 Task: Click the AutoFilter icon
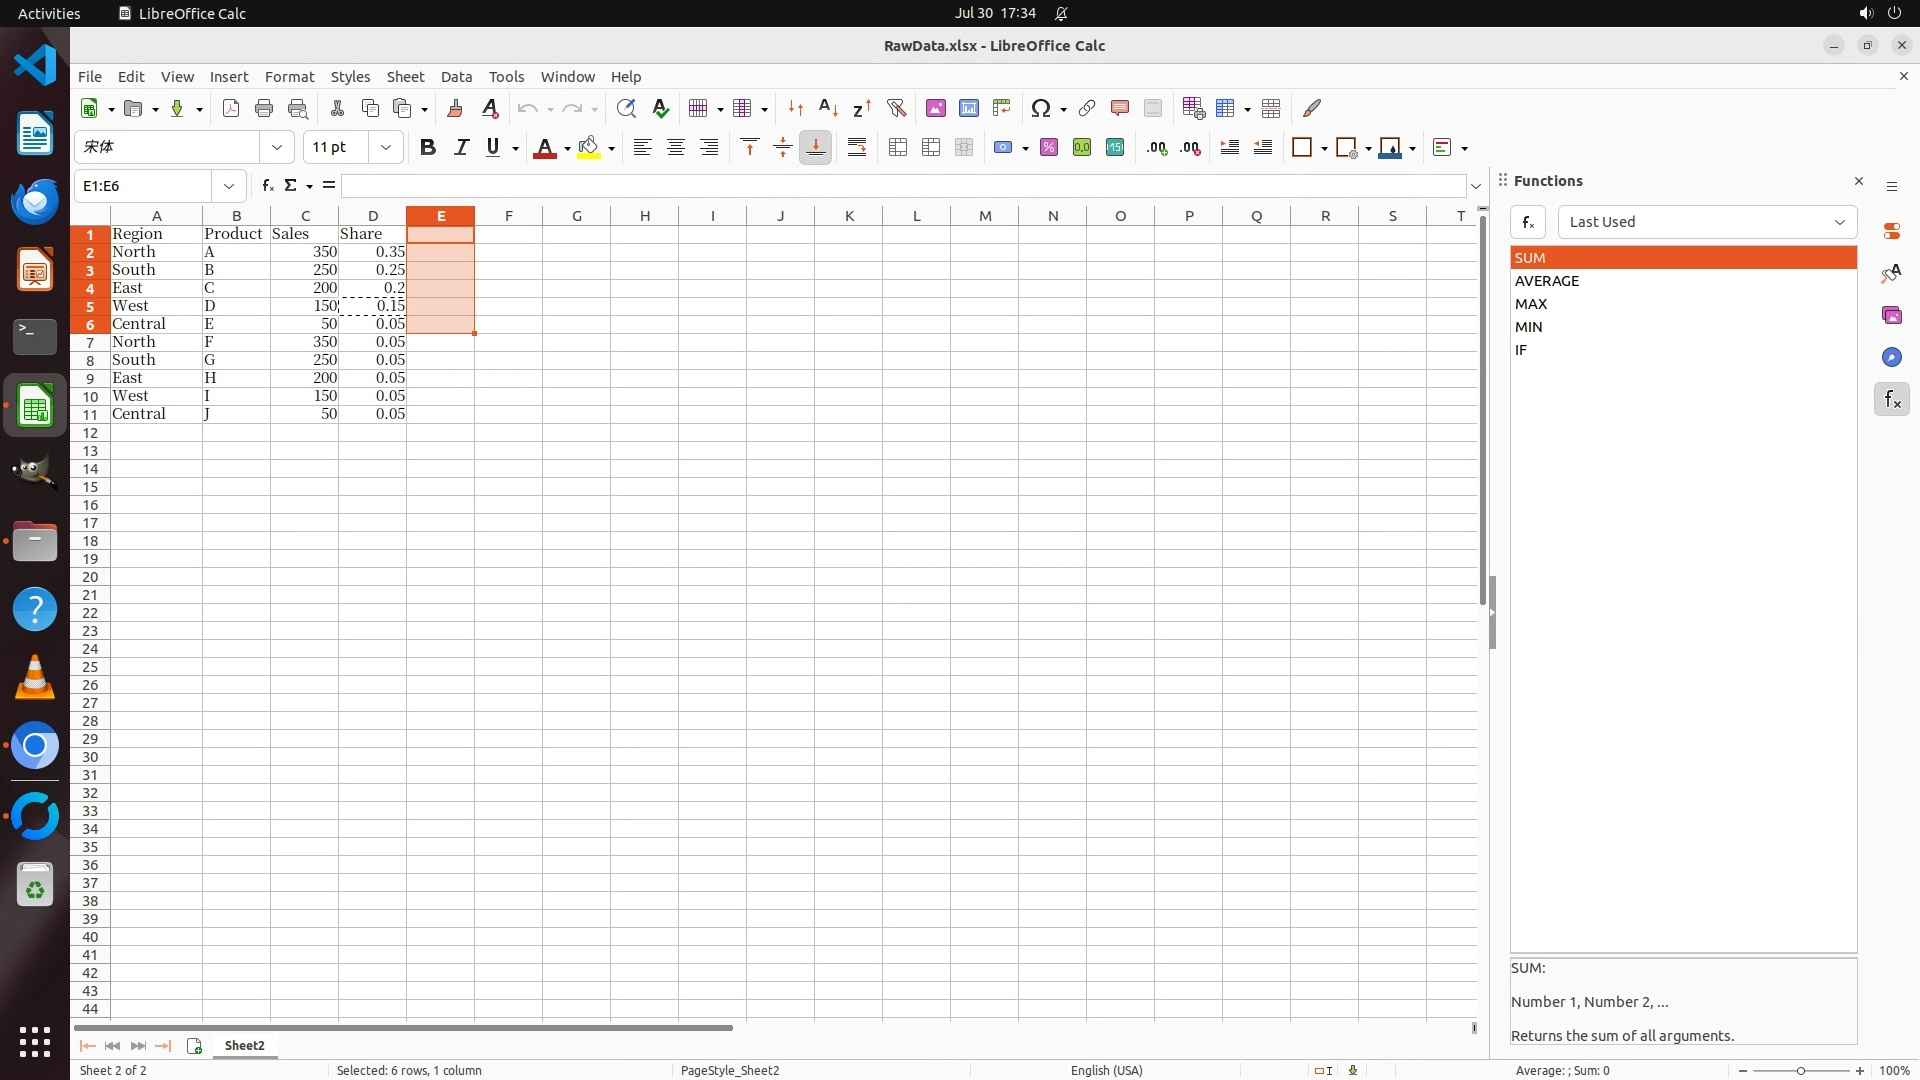pos(896,108)
